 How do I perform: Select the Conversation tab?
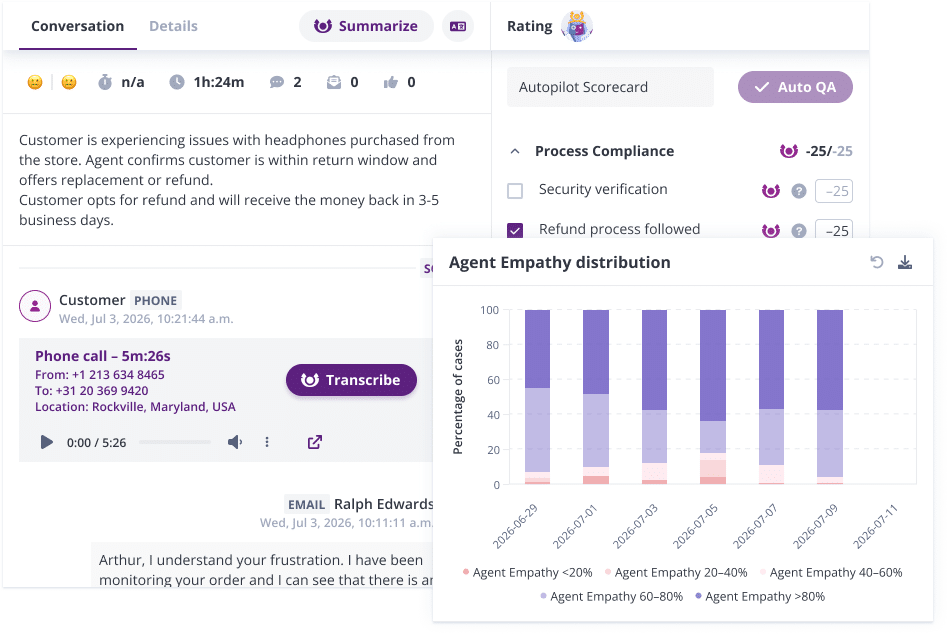click(77, 26)
